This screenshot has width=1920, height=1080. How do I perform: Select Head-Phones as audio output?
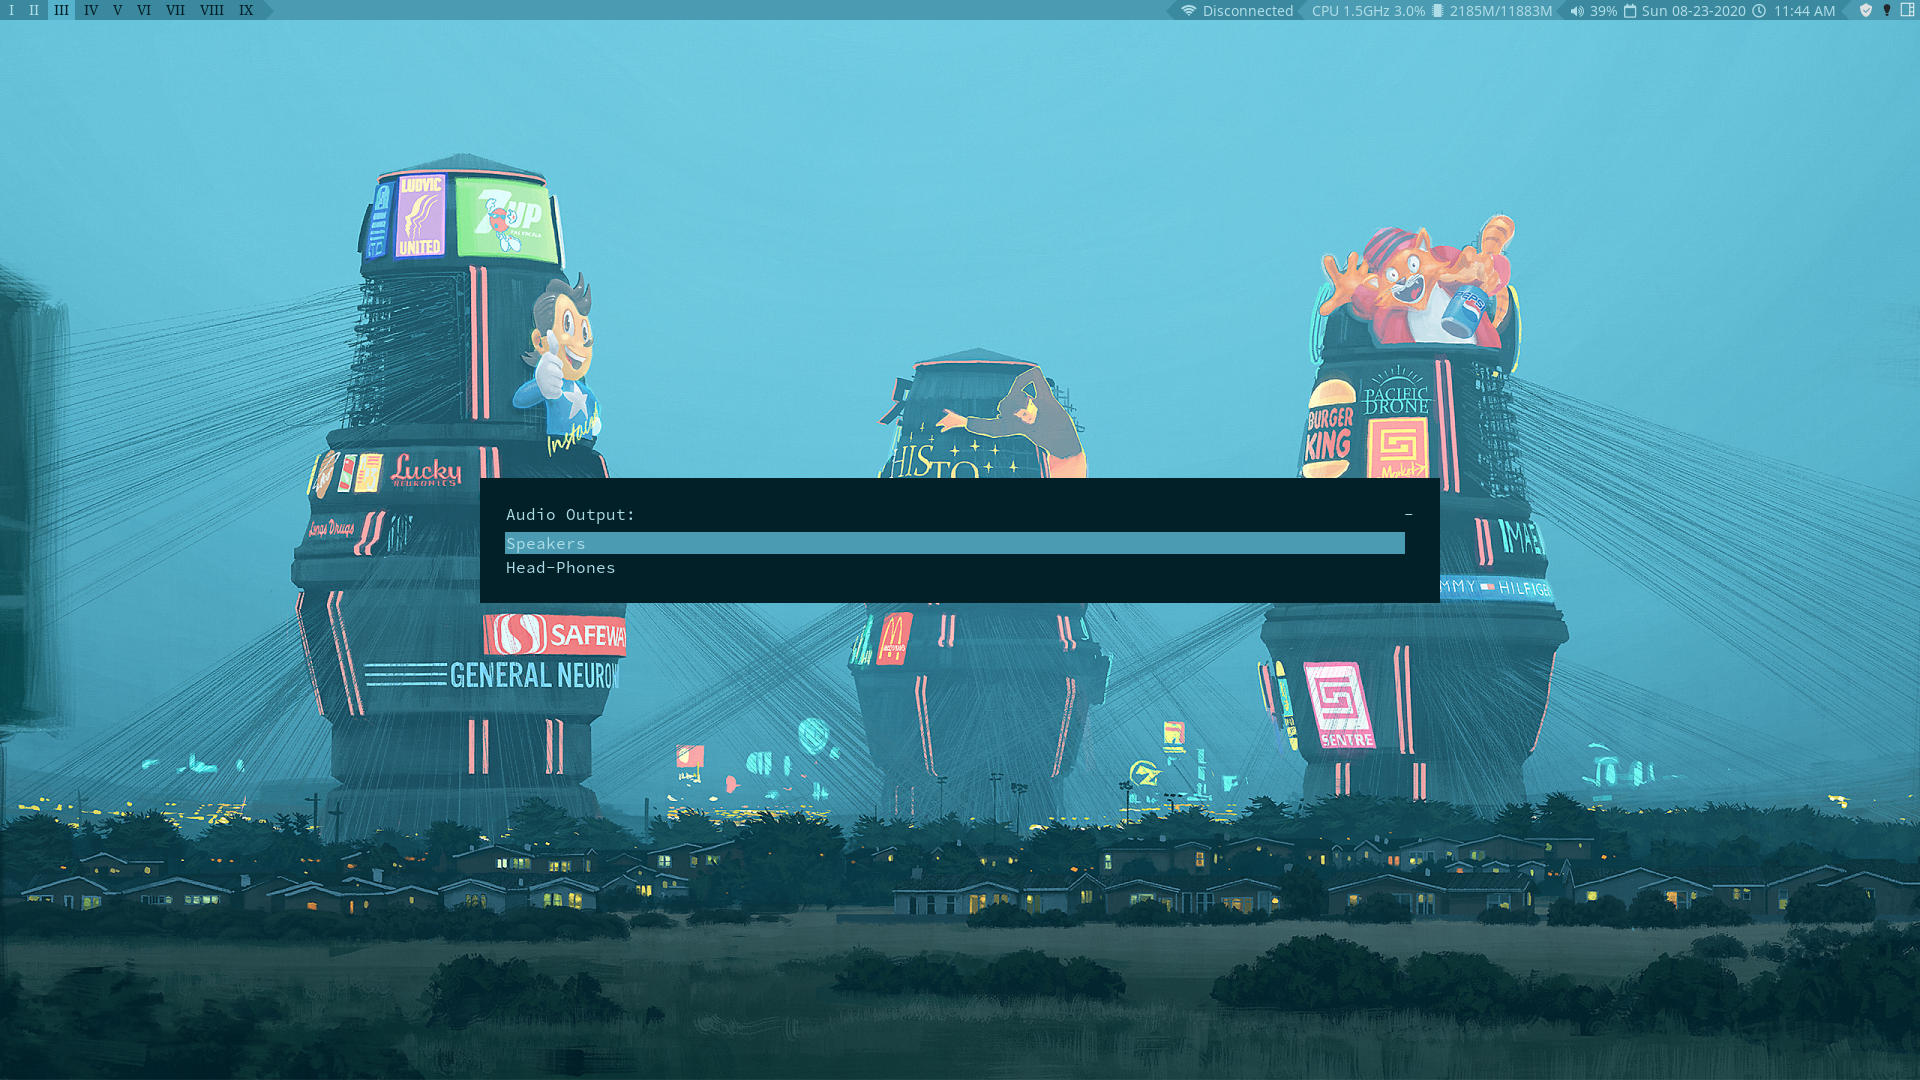tap(955, 567)
